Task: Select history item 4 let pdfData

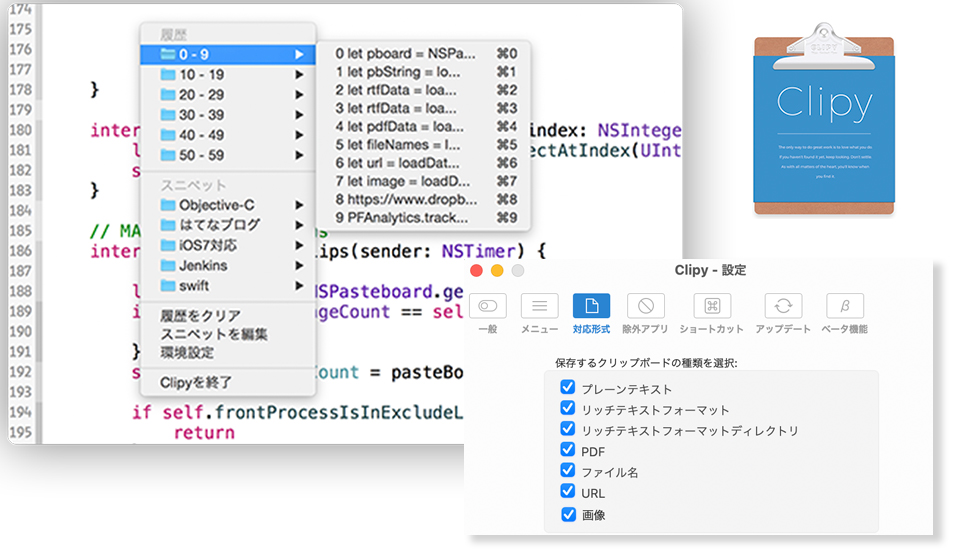Action: [426, 127]
